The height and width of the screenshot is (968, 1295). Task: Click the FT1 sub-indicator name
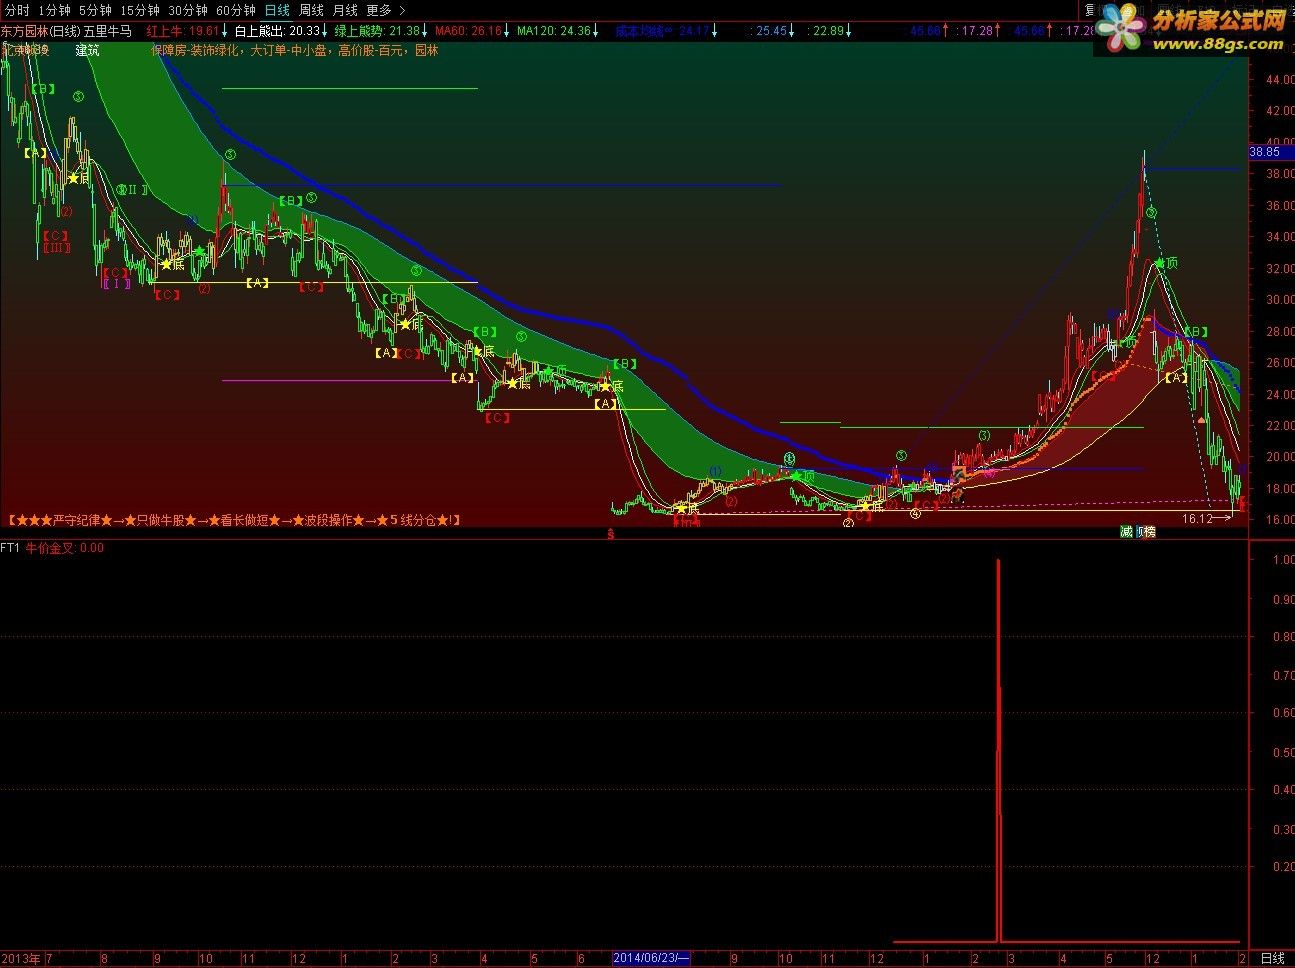click(10, 548)
